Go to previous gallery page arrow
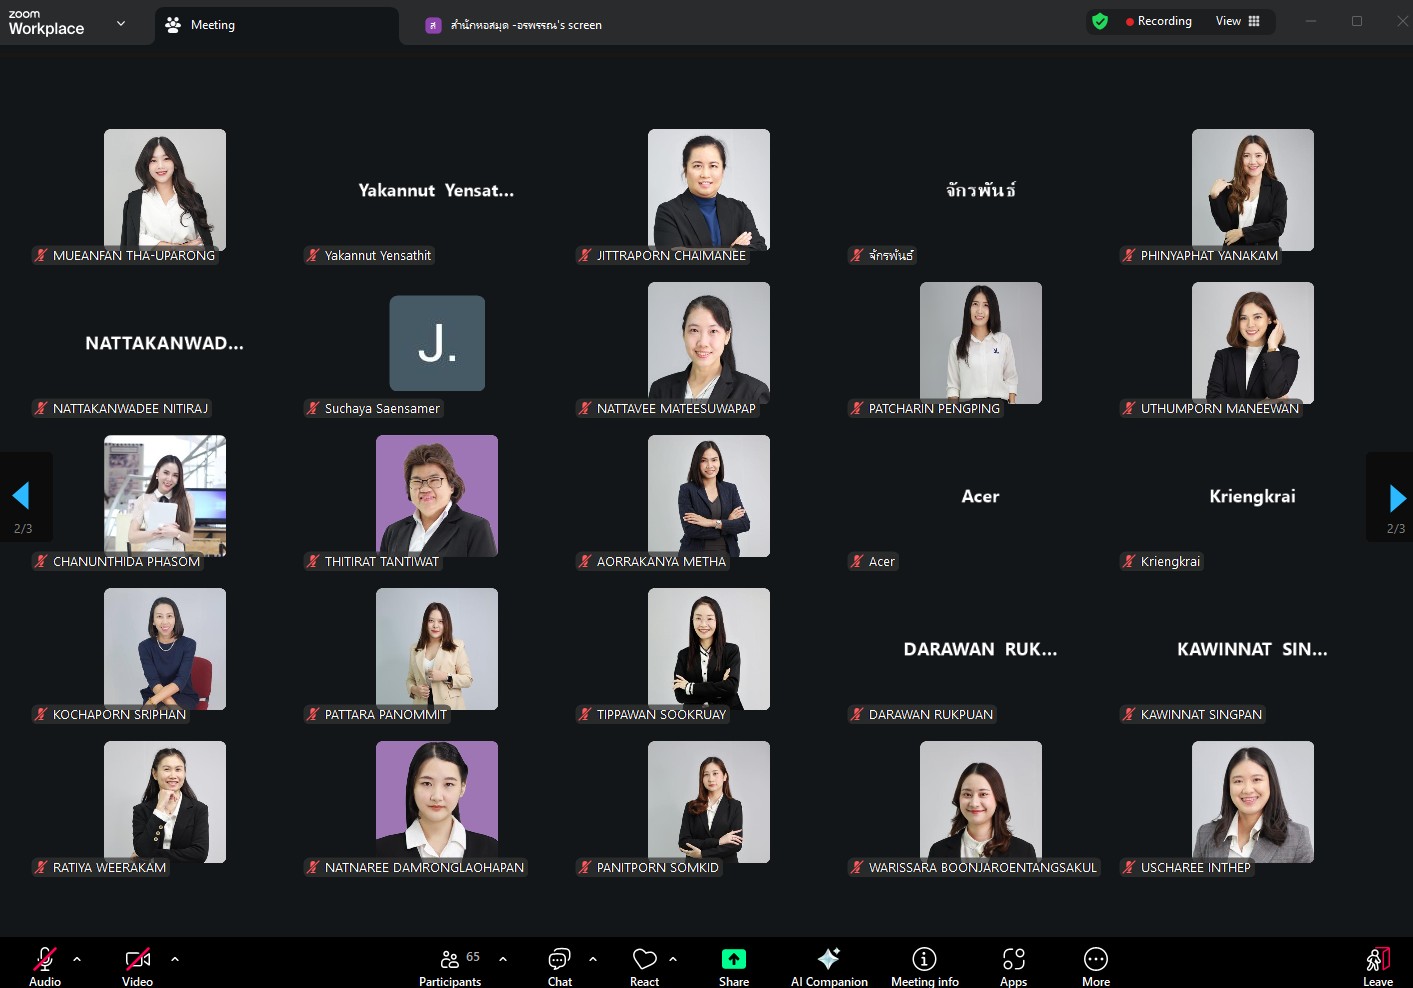 pyautogui.click(x=21, y=496)
